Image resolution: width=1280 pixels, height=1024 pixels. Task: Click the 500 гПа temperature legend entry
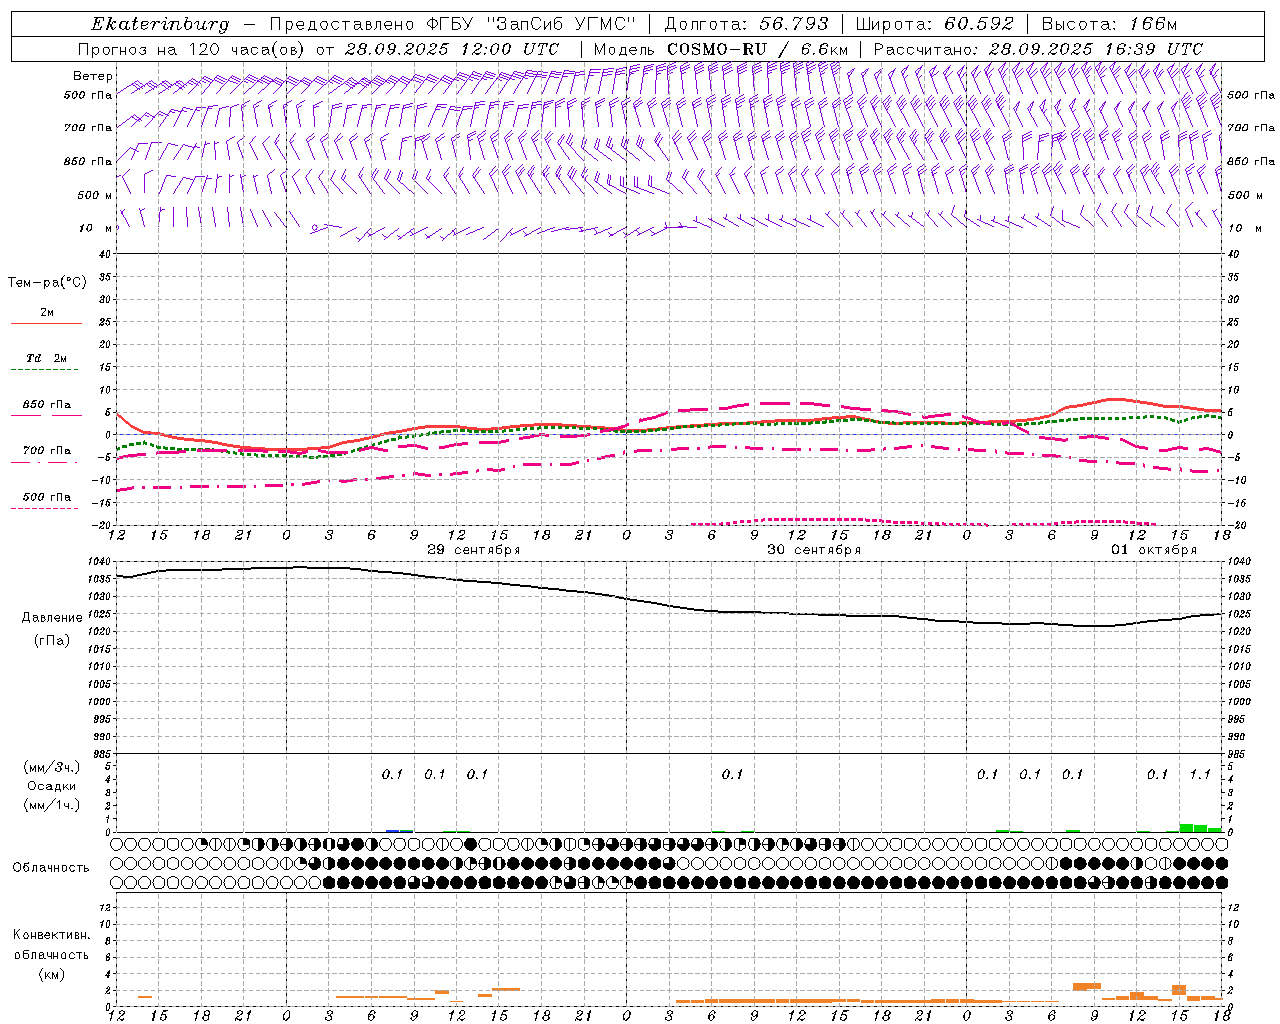point(46,497)
